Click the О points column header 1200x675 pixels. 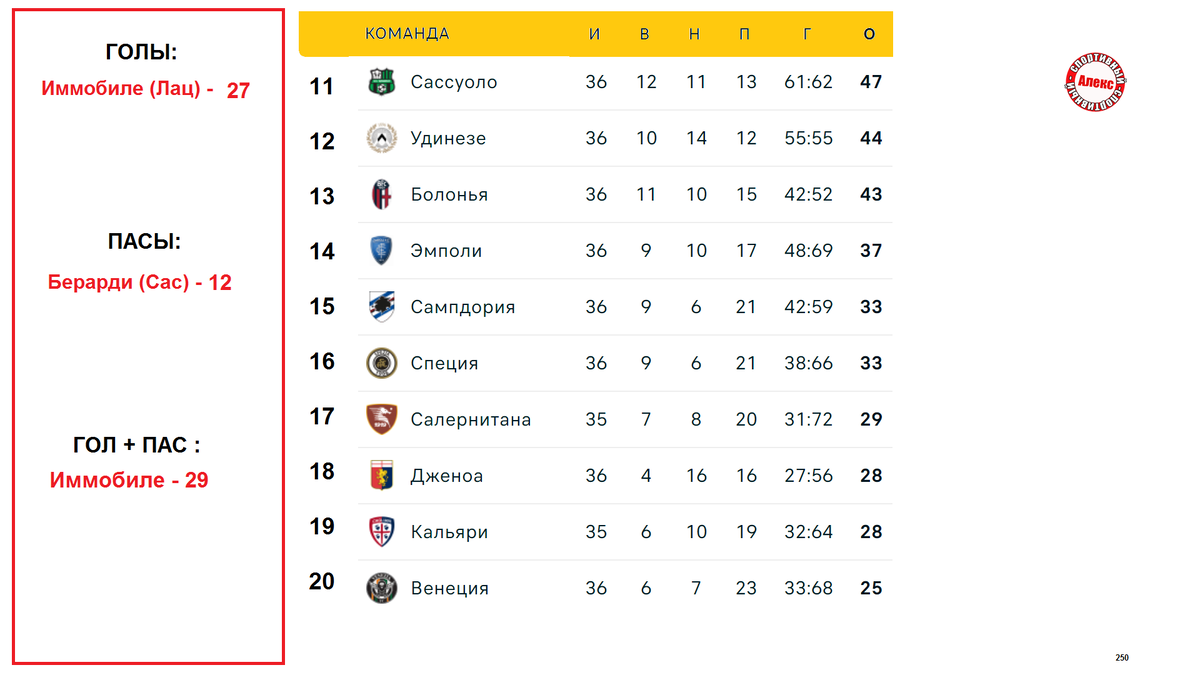(x=870, y=34)
